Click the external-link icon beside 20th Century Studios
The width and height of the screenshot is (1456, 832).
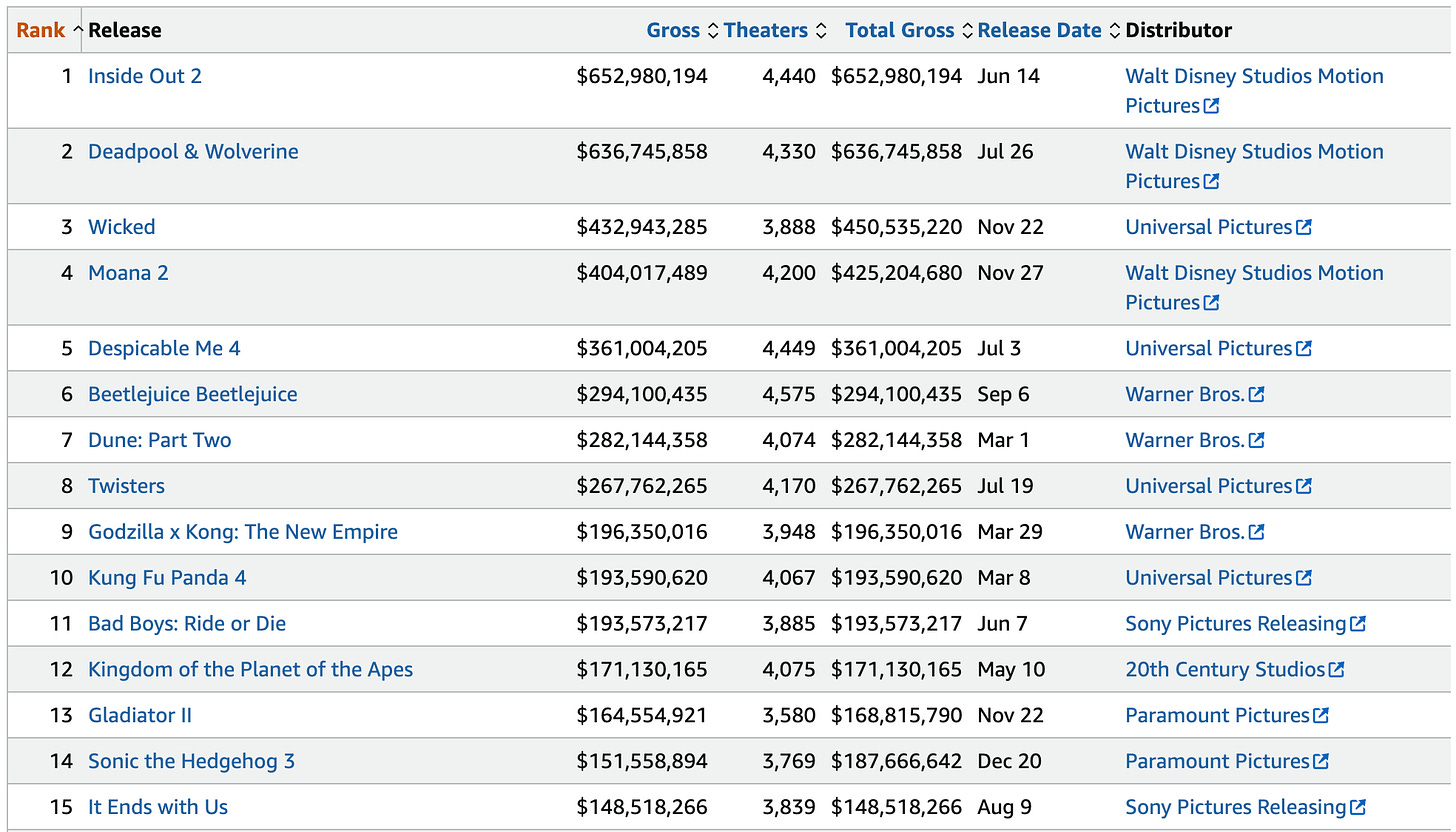click(1337, 670)
